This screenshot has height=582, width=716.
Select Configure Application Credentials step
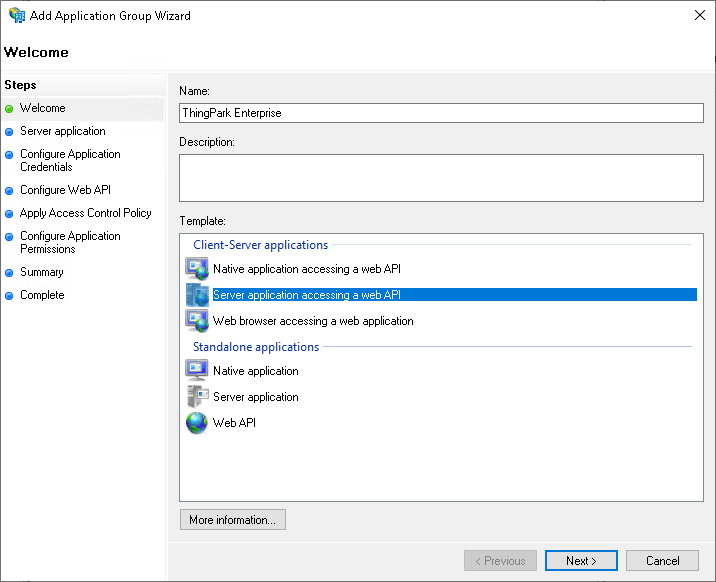70,160
